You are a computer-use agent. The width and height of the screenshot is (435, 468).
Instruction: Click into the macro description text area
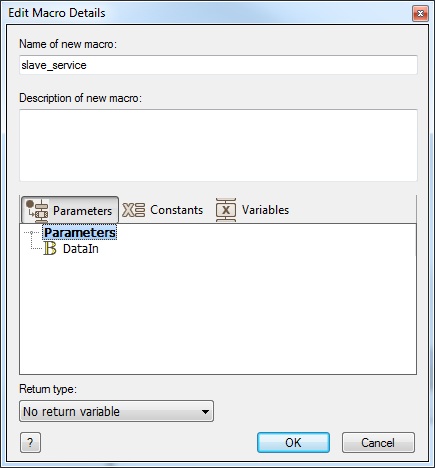(x=218, y=145)
